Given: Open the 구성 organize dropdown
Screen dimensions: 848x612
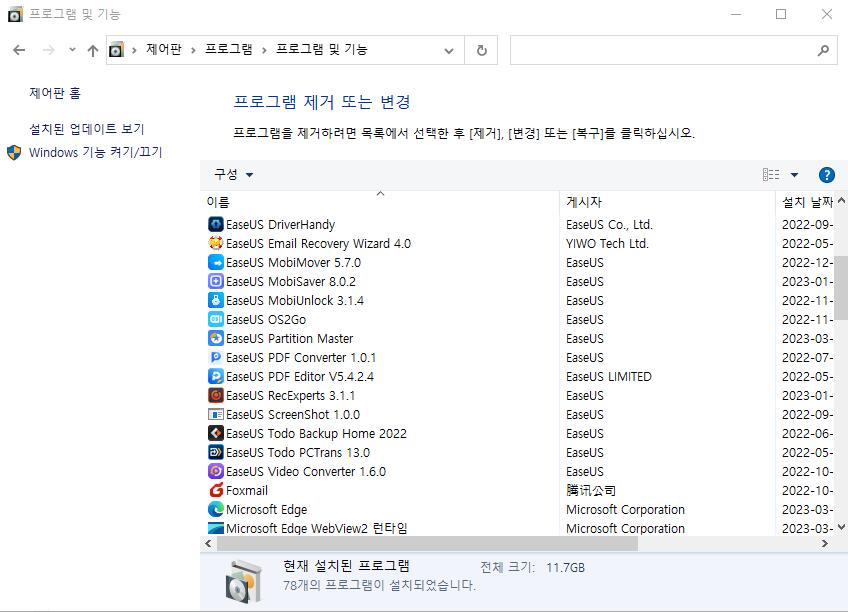Looking at the screenshot, I should click(233, 174).
